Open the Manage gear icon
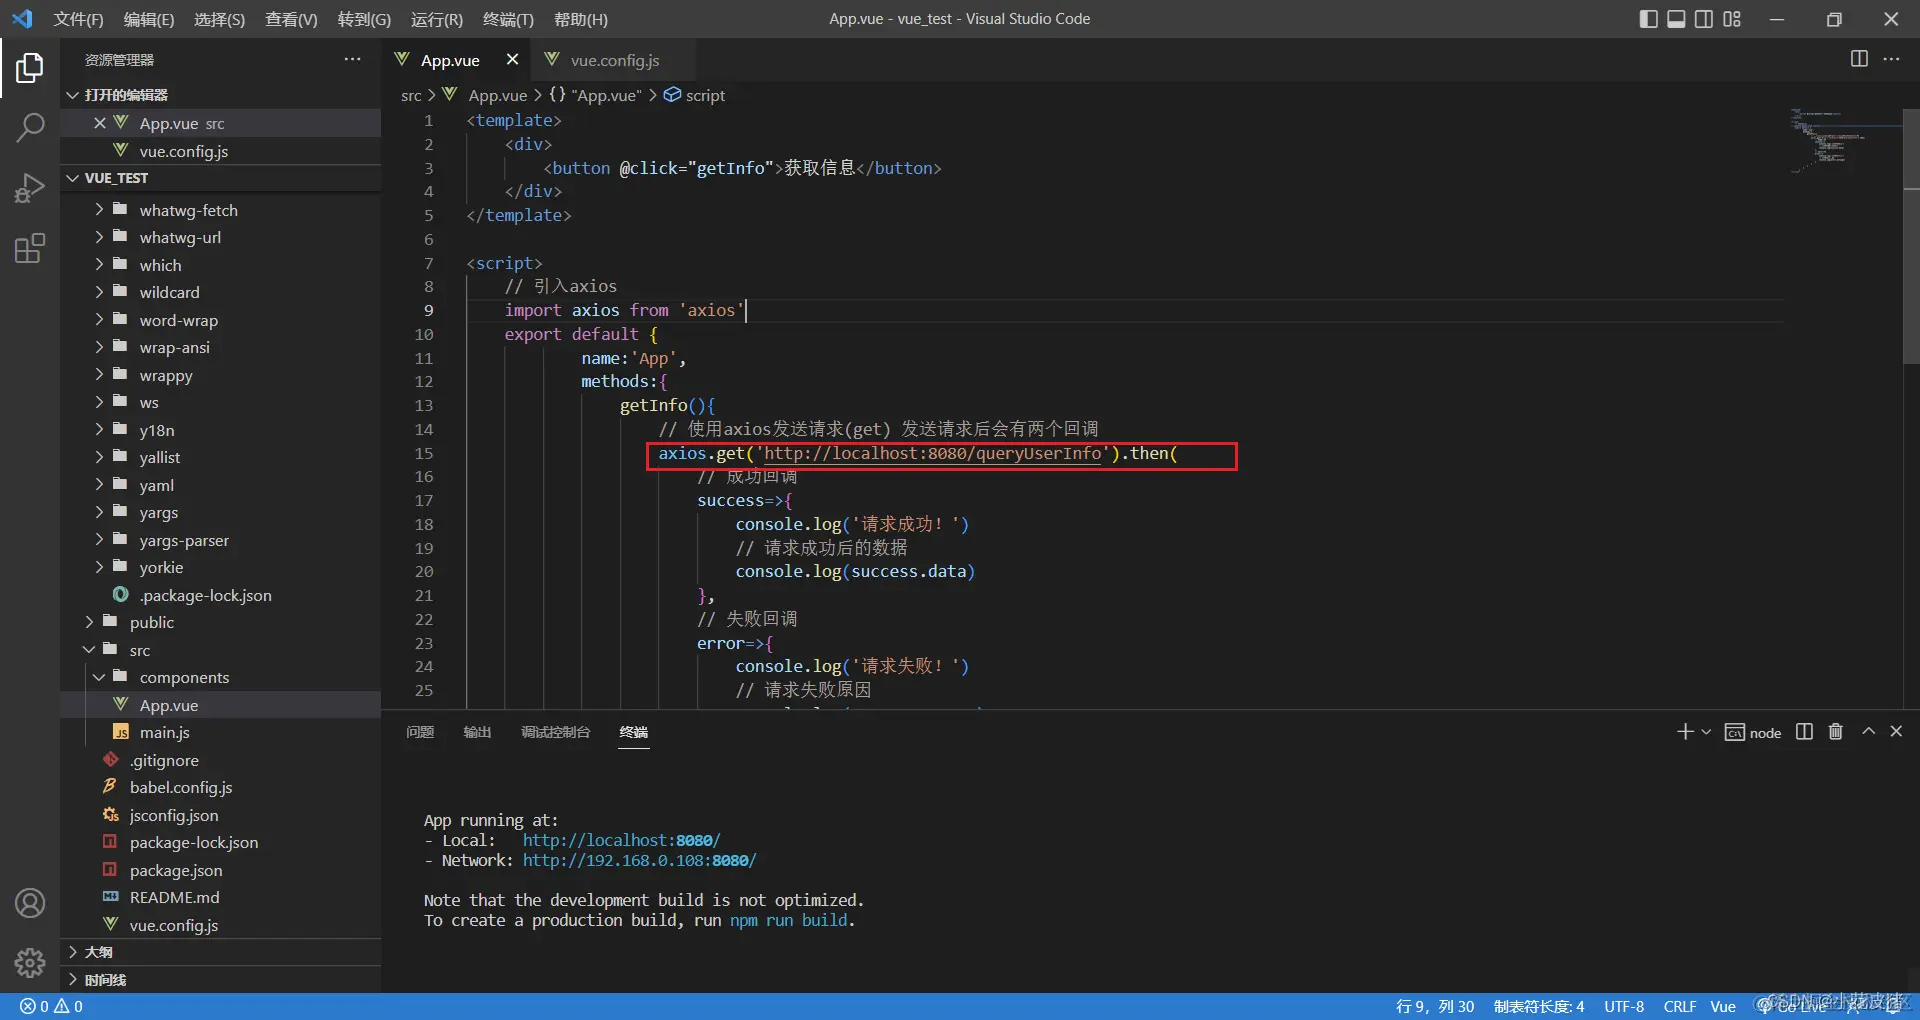 pyautogui.click(x=30, y=963)
